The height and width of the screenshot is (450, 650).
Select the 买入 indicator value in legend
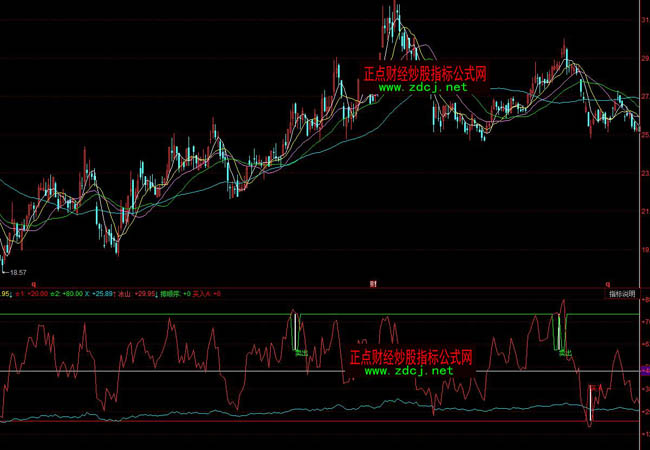coord(206,294)
